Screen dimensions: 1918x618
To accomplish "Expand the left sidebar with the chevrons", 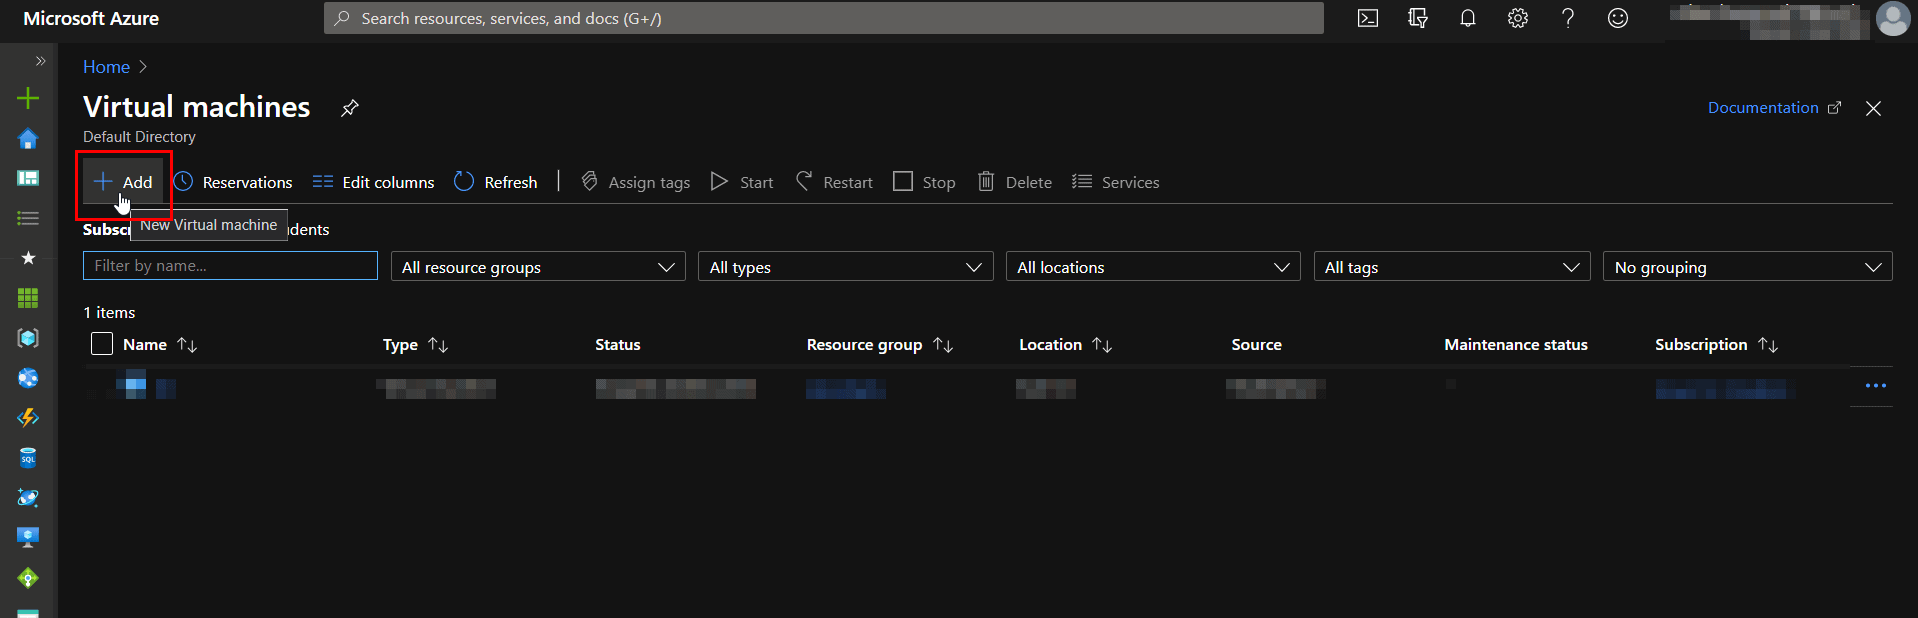I will [x=40, y=61].
